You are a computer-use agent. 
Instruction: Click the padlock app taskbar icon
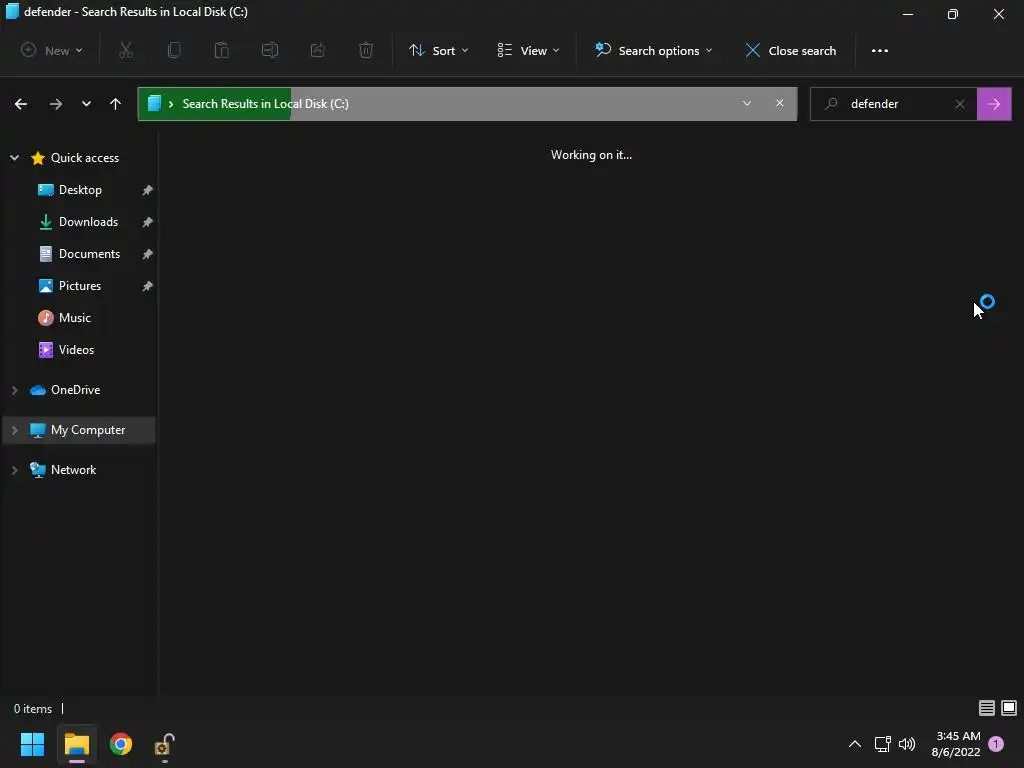[x=164, y=745]
